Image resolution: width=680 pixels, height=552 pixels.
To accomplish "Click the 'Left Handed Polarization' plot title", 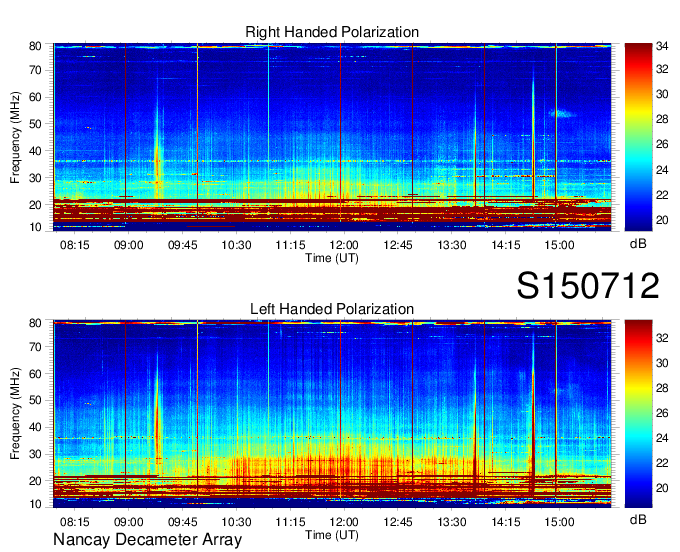I will coord(332,309).
